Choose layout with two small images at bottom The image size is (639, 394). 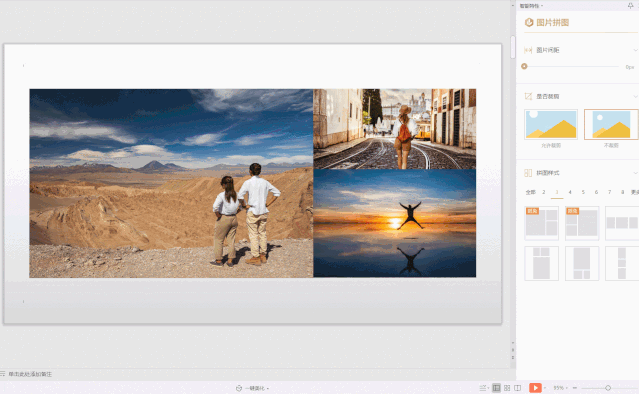point(582,264)
